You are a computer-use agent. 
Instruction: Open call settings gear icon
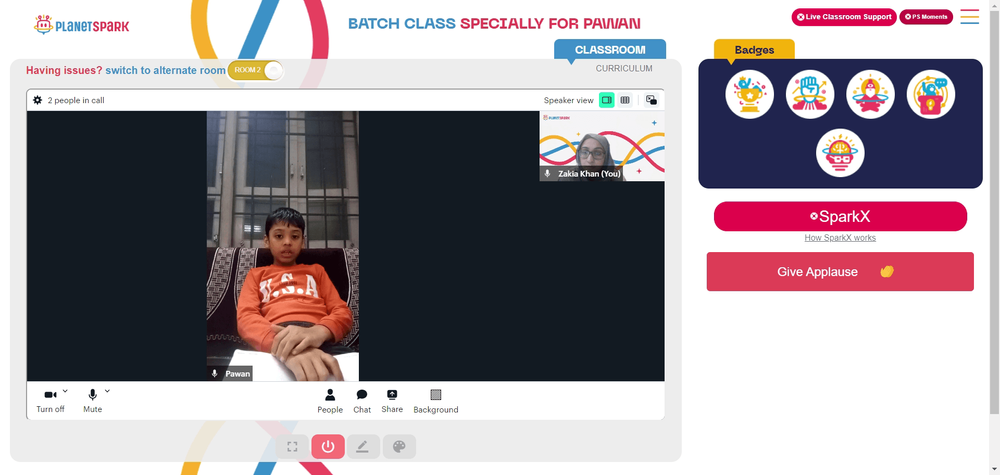(38, 100)
